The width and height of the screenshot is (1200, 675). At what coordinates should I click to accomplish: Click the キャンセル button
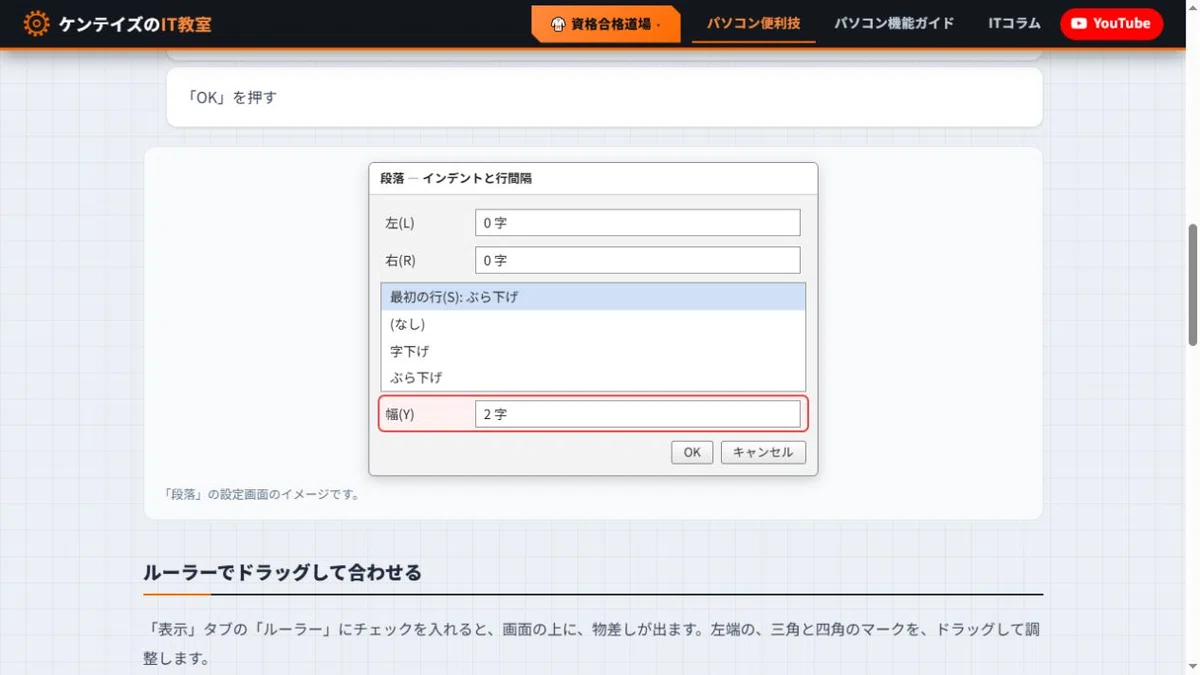tap(763, 452)
